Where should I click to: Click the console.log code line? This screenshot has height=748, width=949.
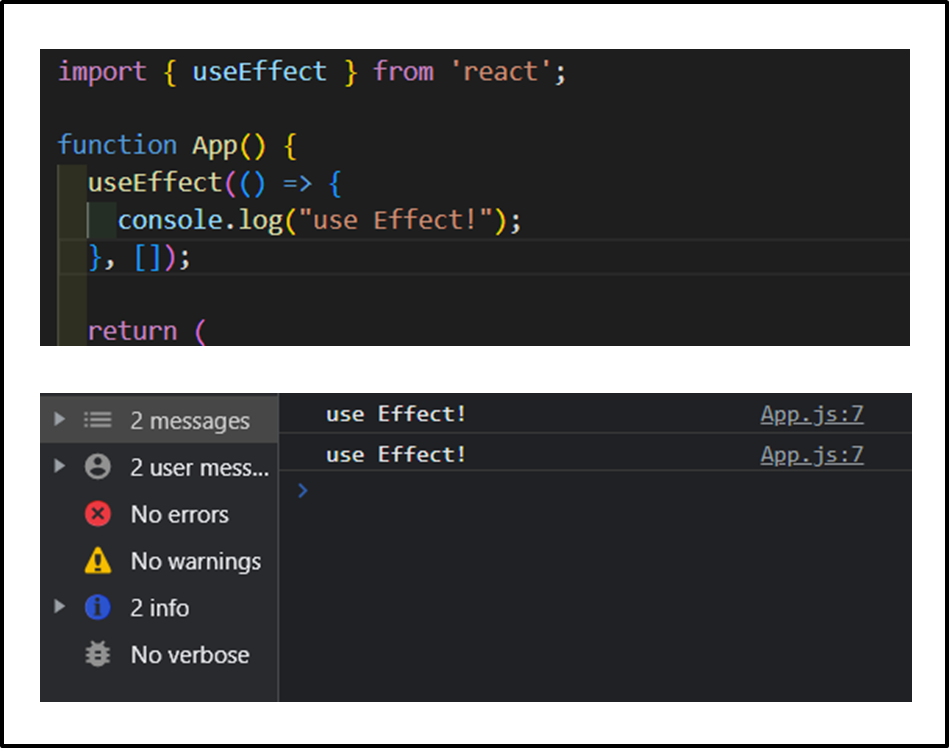pos(319,220)
